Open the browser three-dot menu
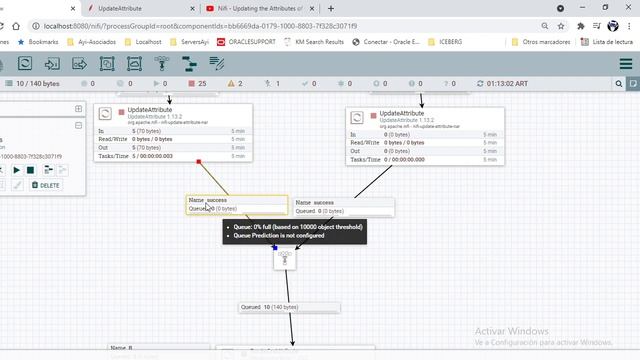 pos(629,26)
